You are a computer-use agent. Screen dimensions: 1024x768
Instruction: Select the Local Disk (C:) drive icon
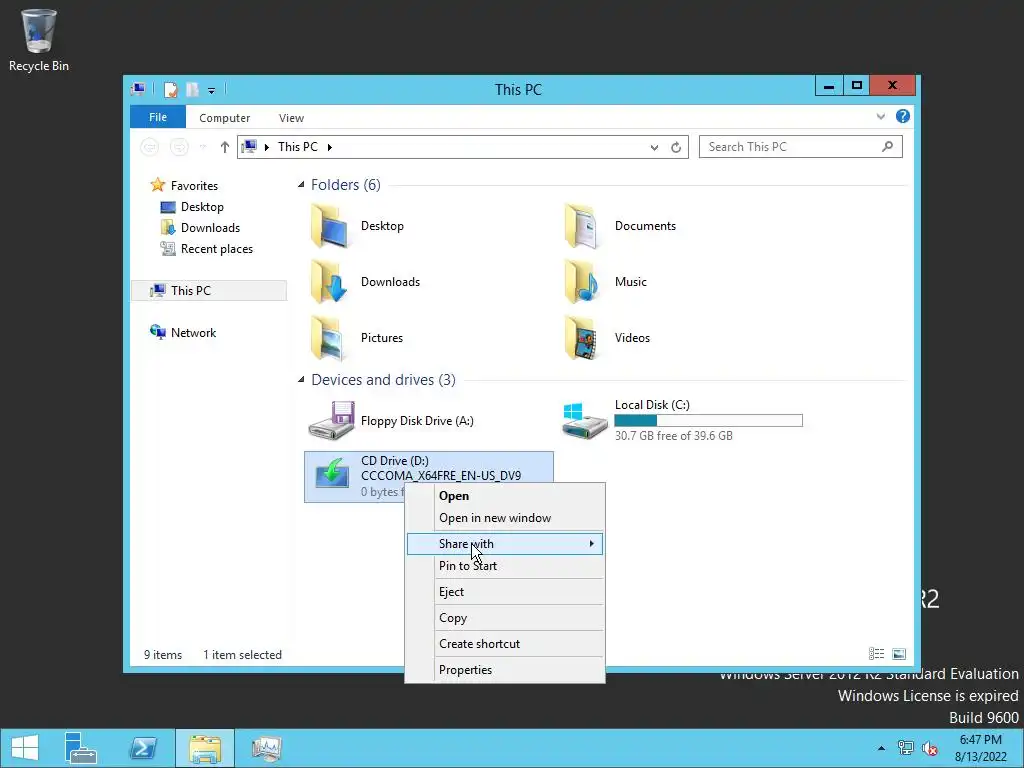(584, 421)
